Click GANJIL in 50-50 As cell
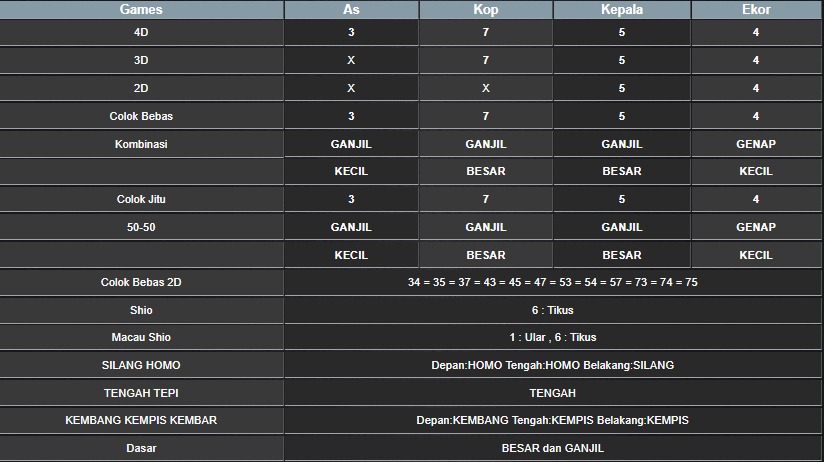This screenshot has width=824, height=462. pyautogui.click(x=351, y=227)
